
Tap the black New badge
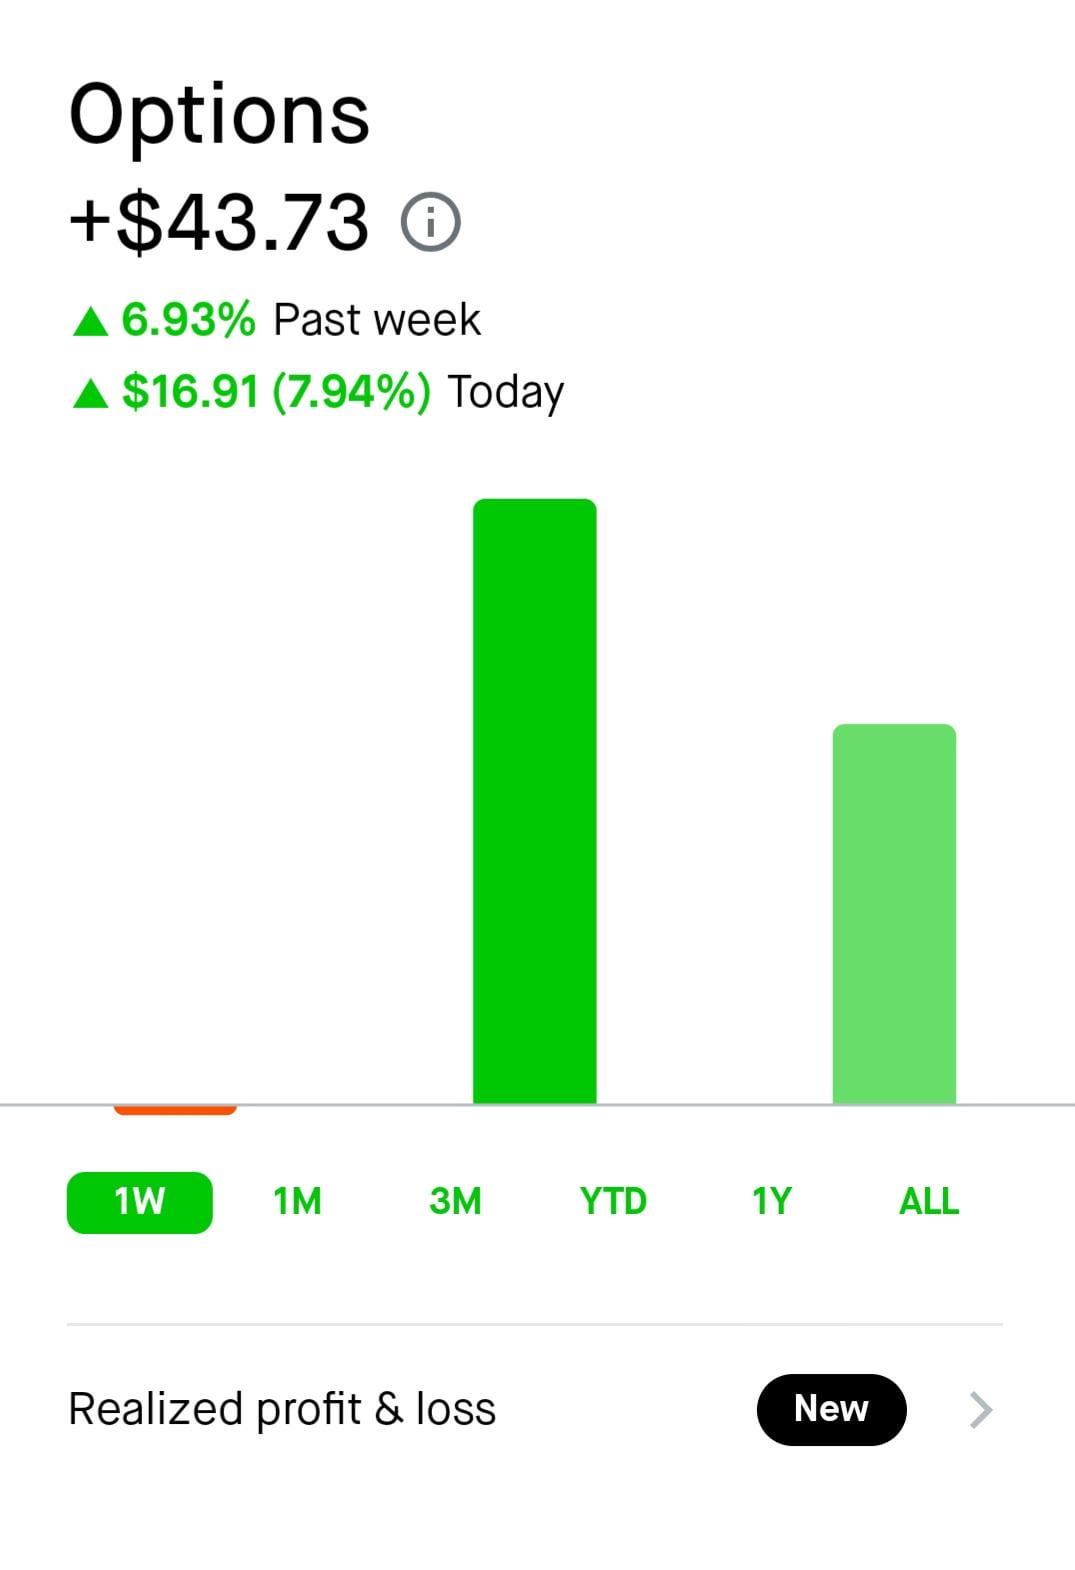[831, 1409]
